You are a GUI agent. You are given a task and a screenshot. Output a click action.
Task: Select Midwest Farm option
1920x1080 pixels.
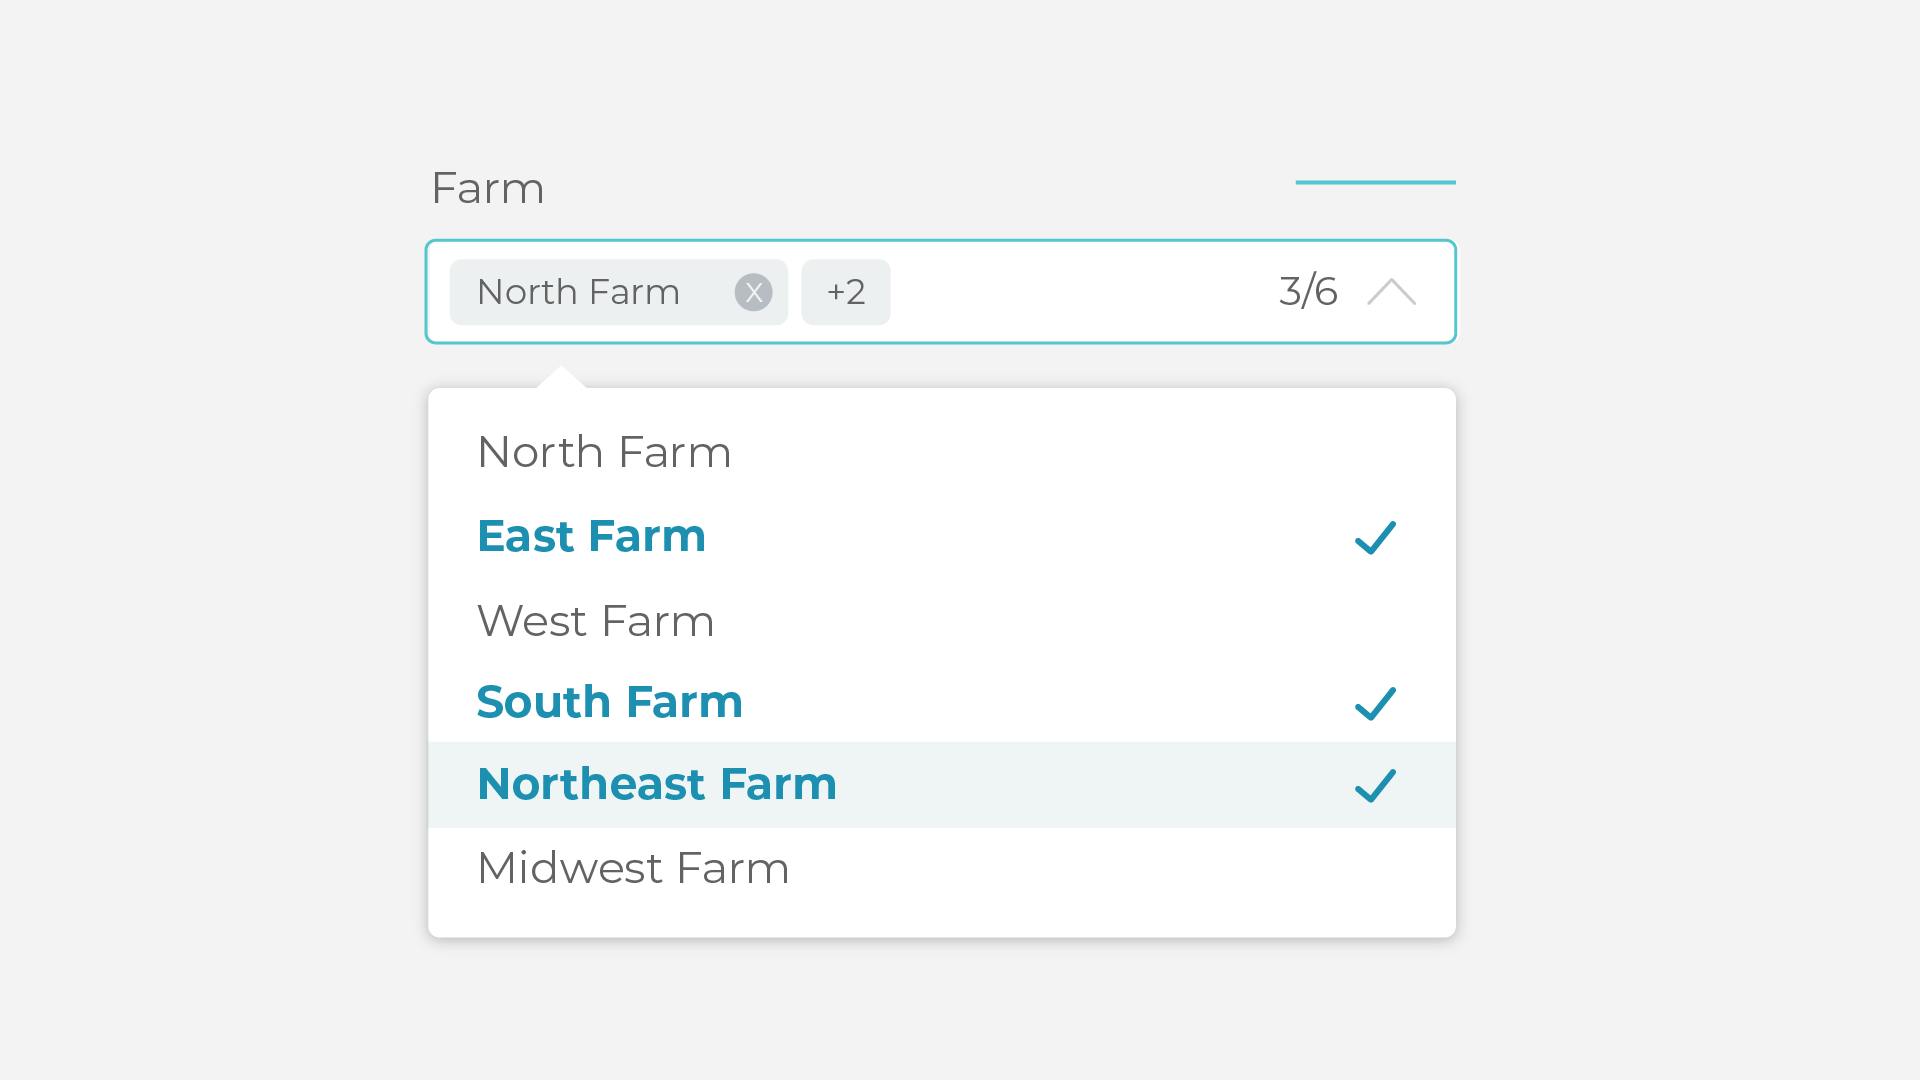point(632,868)
